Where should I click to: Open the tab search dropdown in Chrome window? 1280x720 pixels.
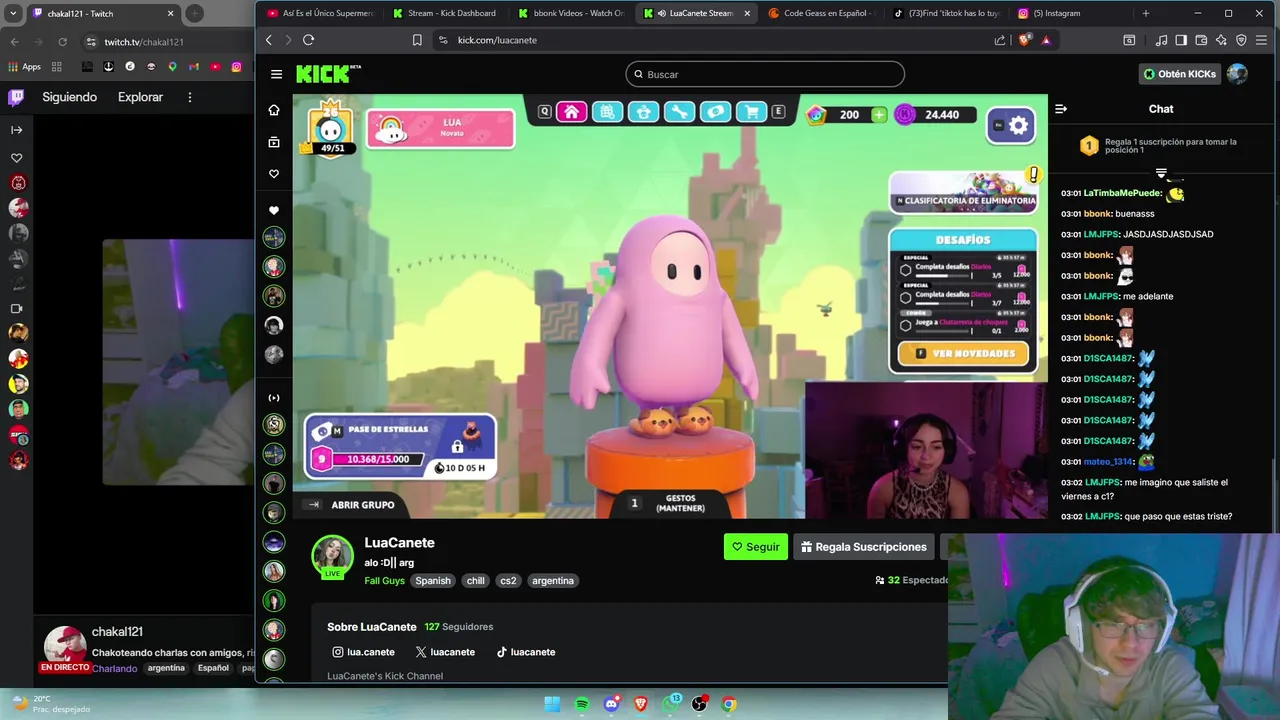point(14,14)
